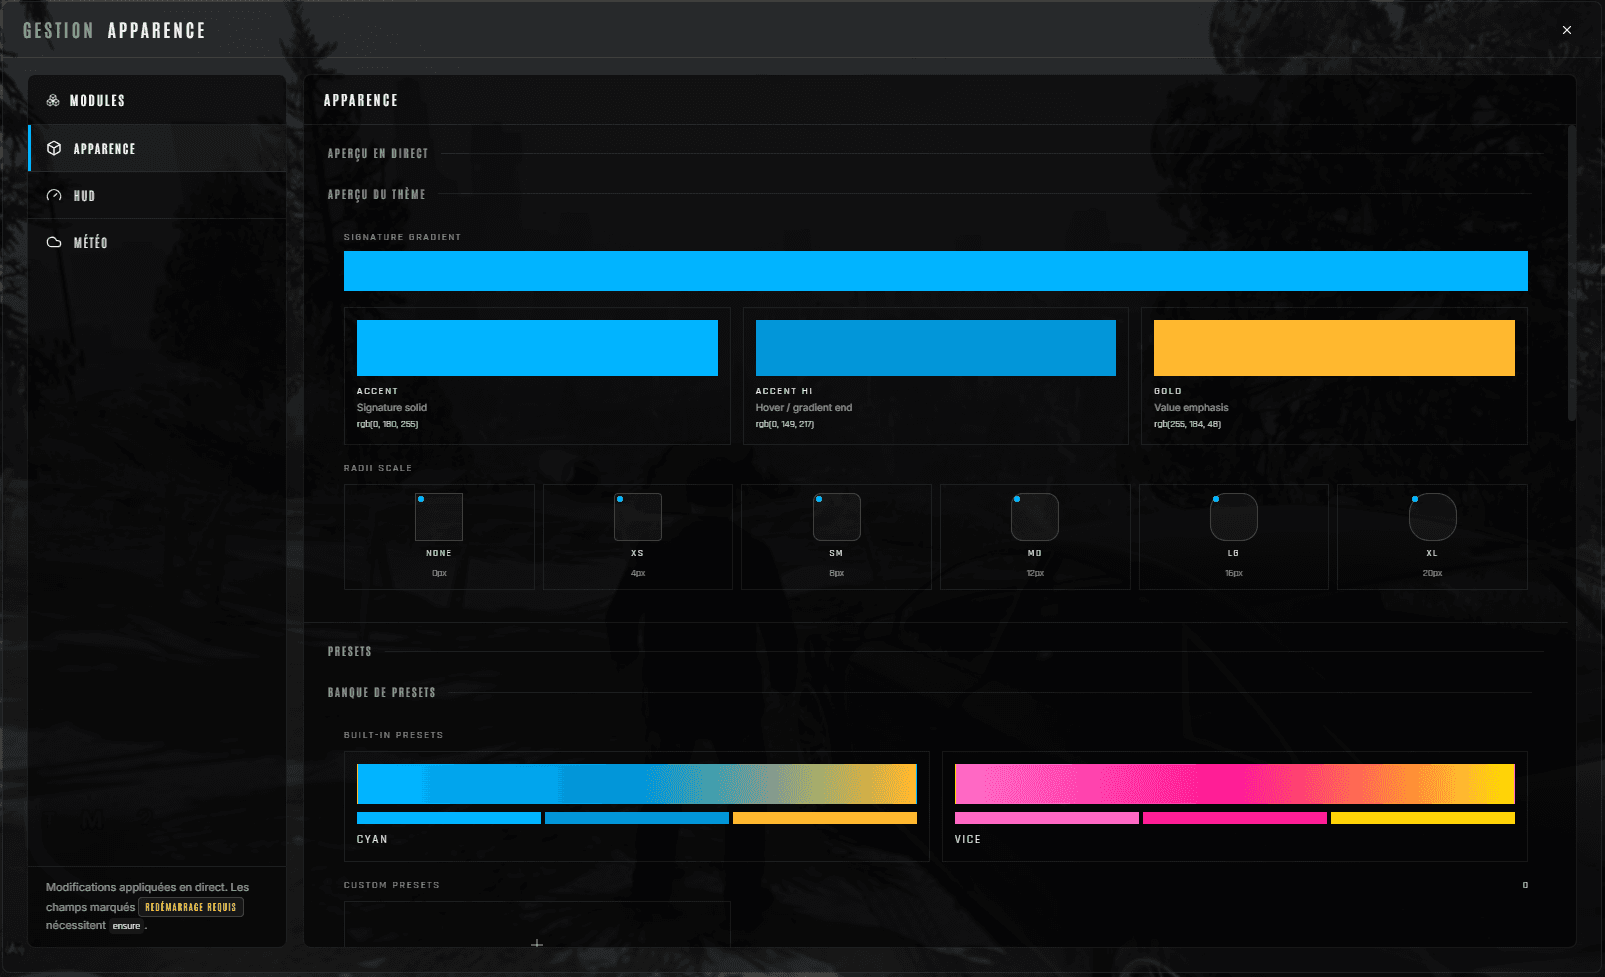The image size is (1605, 977).
Task: Click the custom presets count 0
Action: point(1525,885)
